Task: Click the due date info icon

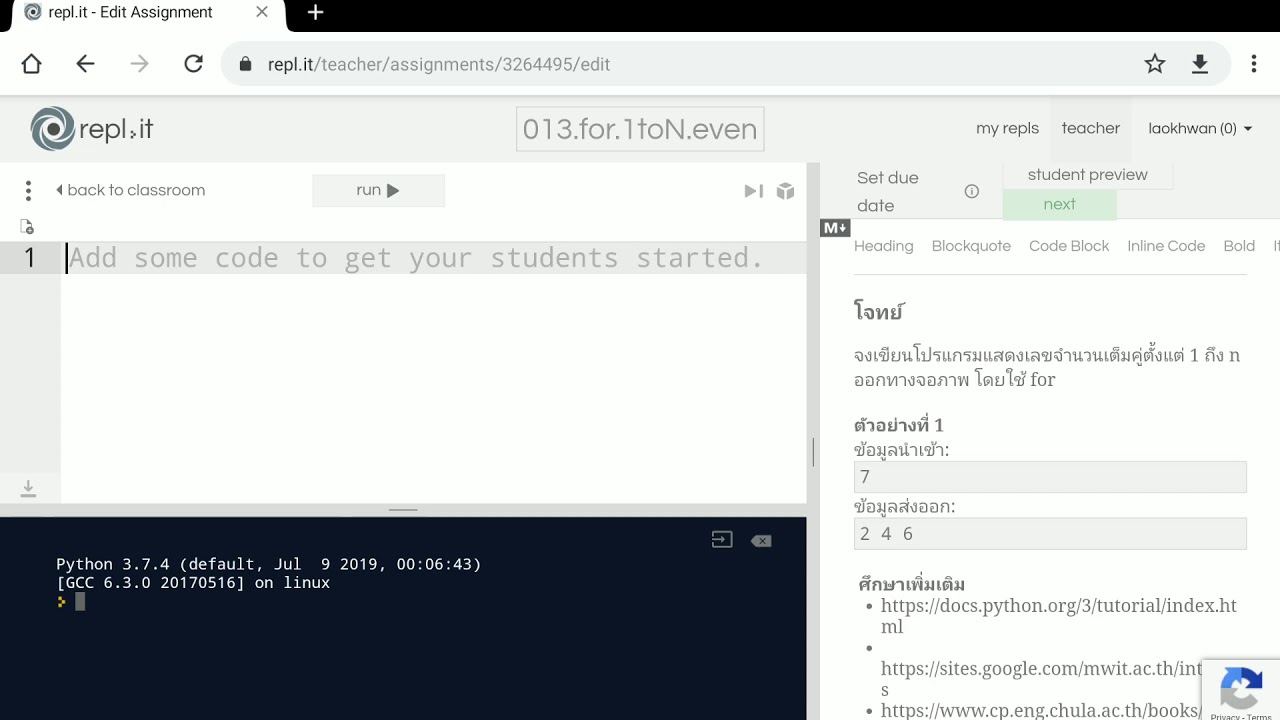Action: point(972,192)
